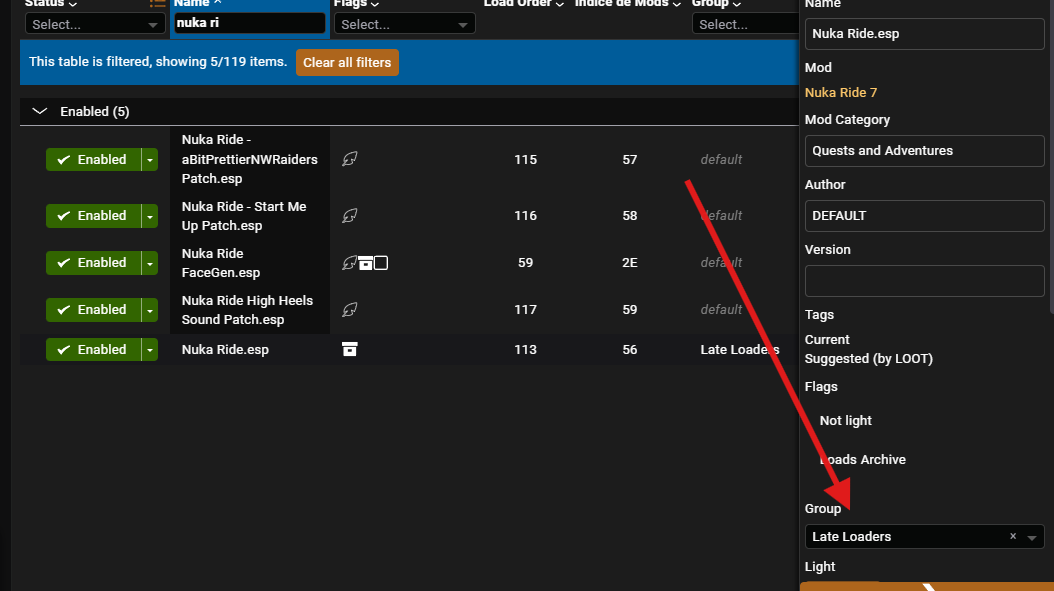Open the Flags filter Select dropdown
Image resolution: width=1054 pixels, height=591 pixels.
(404, 24)
